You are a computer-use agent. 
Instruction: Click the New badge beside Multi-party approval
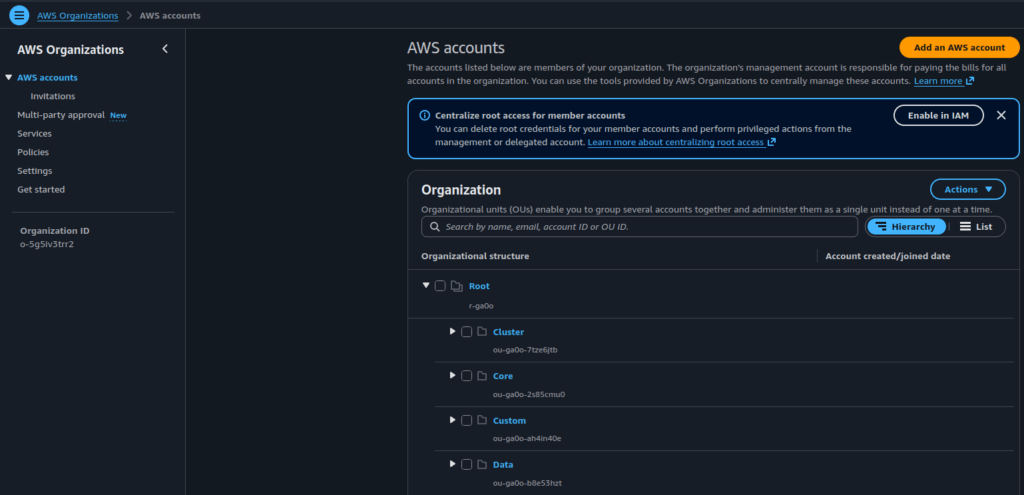click(118, 116)
